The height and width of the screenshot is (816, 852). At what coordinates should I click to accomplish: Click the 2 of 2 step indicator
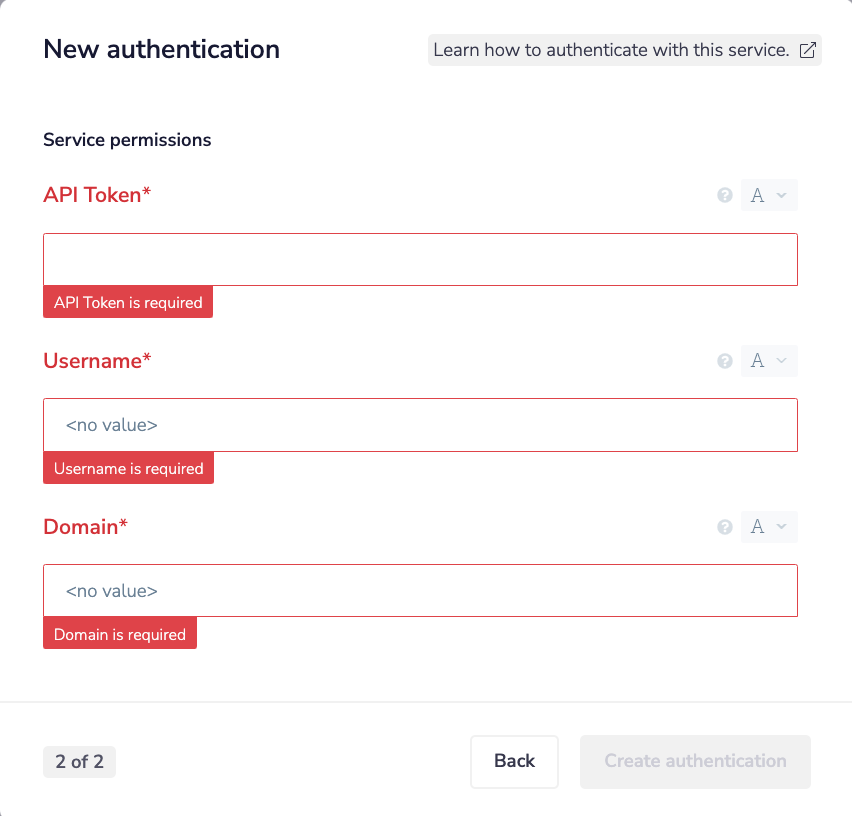[x=79, y=761]
